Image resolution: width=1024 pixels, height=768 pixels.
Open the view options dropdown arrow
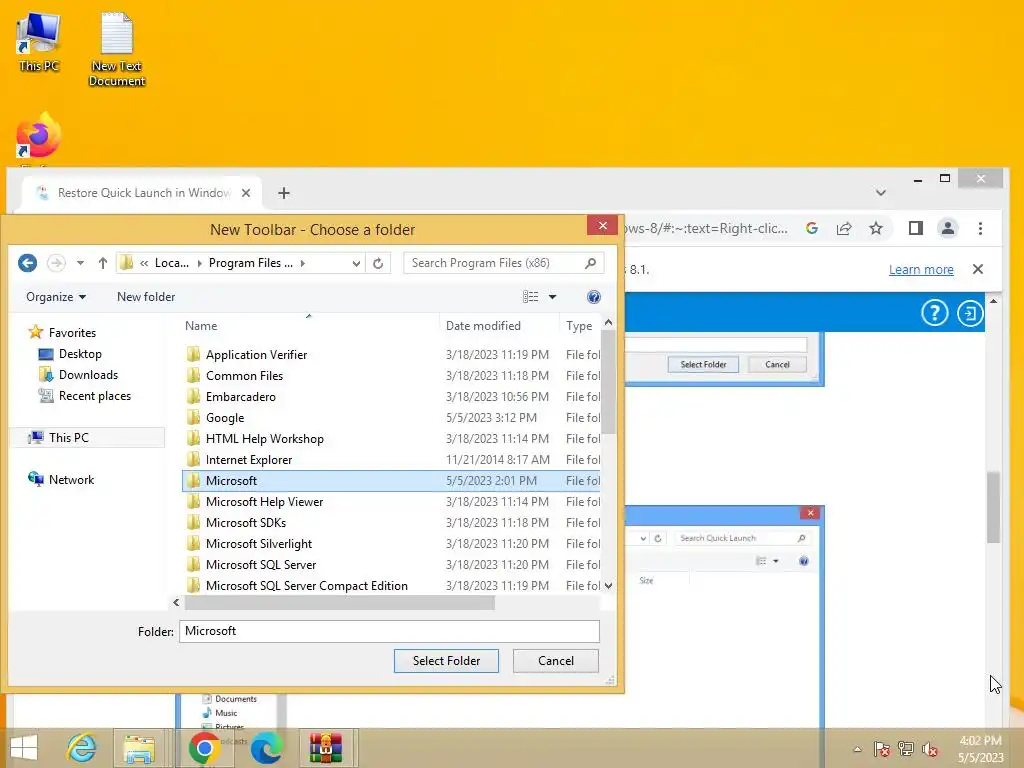click(552, 297)
